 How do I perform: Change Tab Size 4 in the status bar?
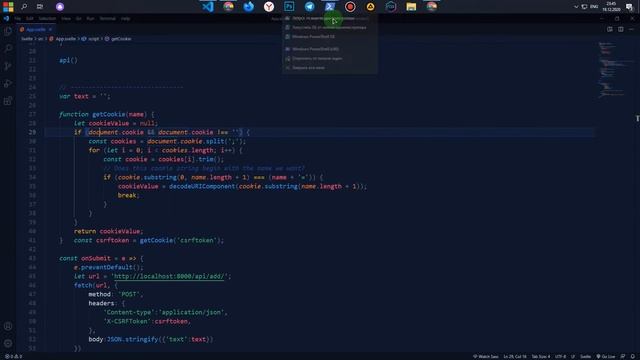[x=541, y=356]
